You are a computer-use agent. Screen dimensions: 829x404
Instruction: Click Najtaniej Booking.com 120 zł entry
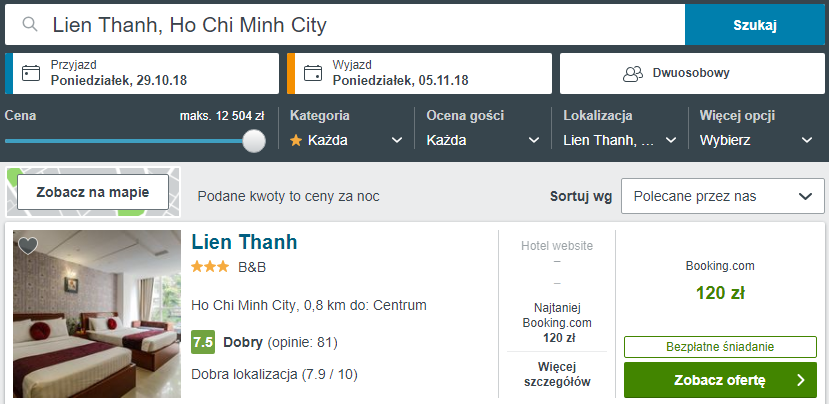(557, 323)
